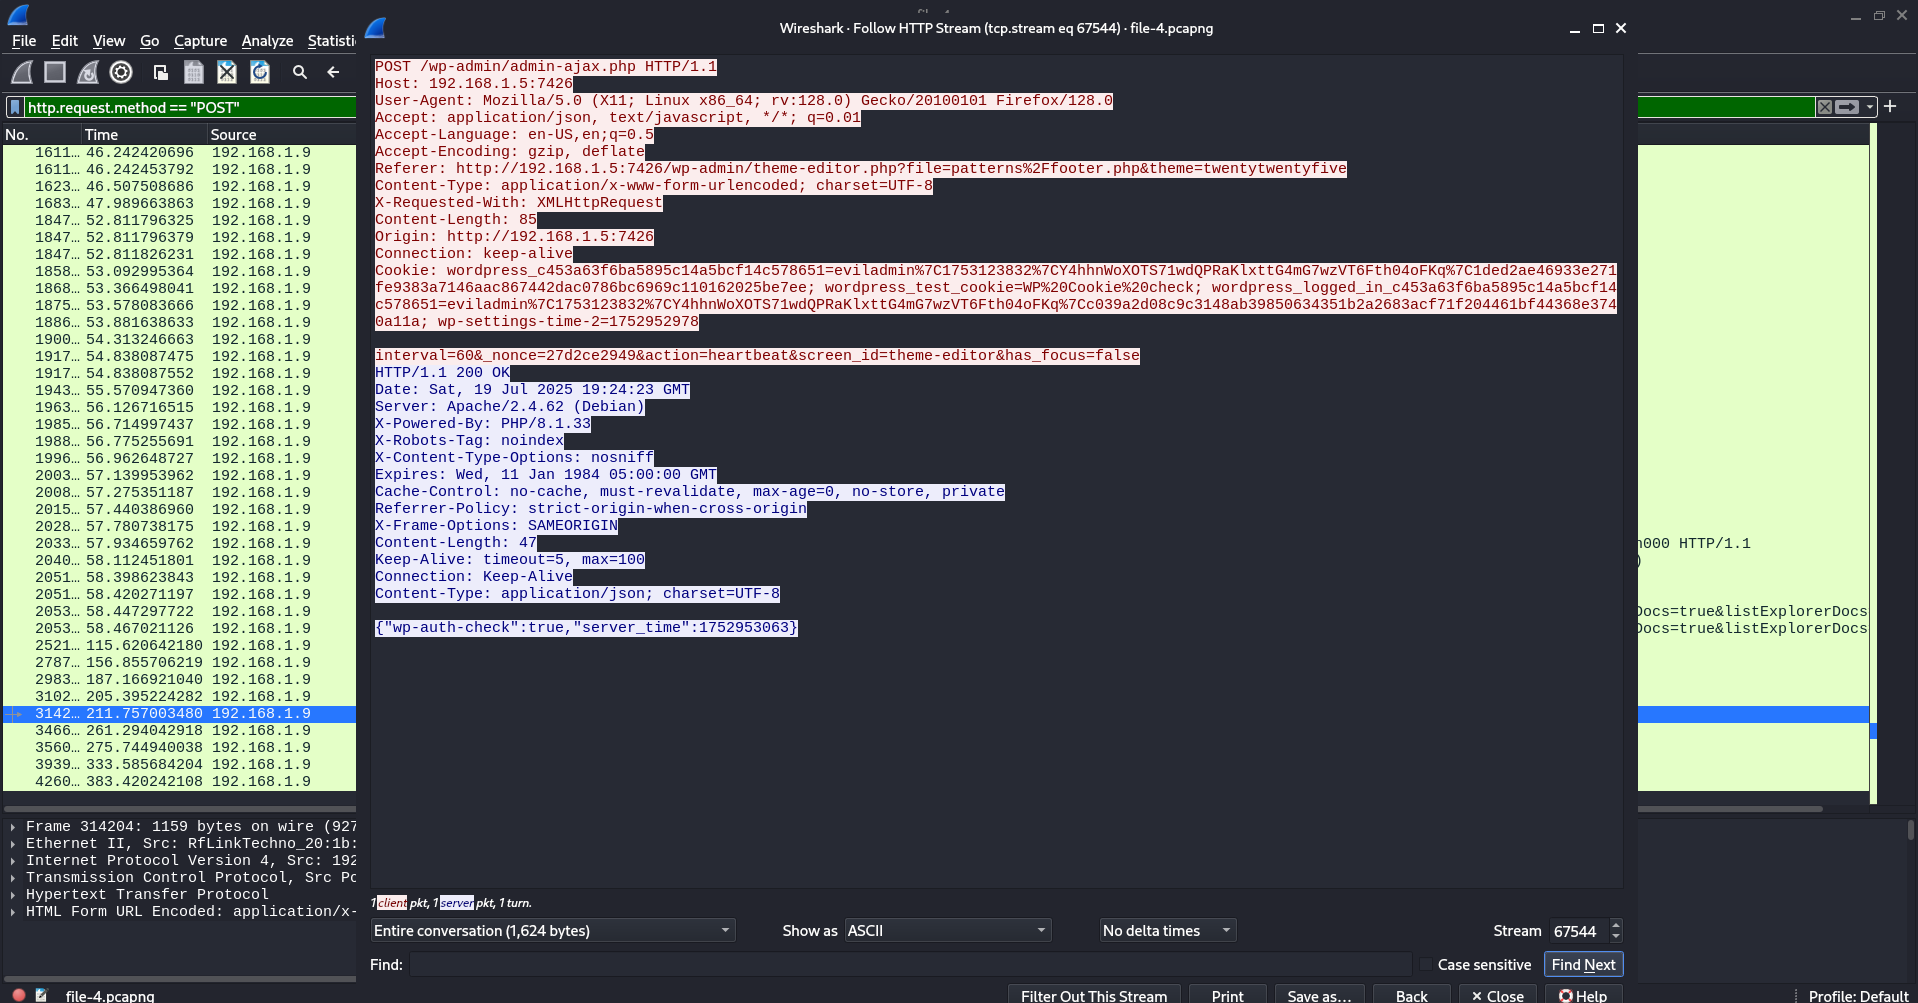Click the Back button

1411,996
